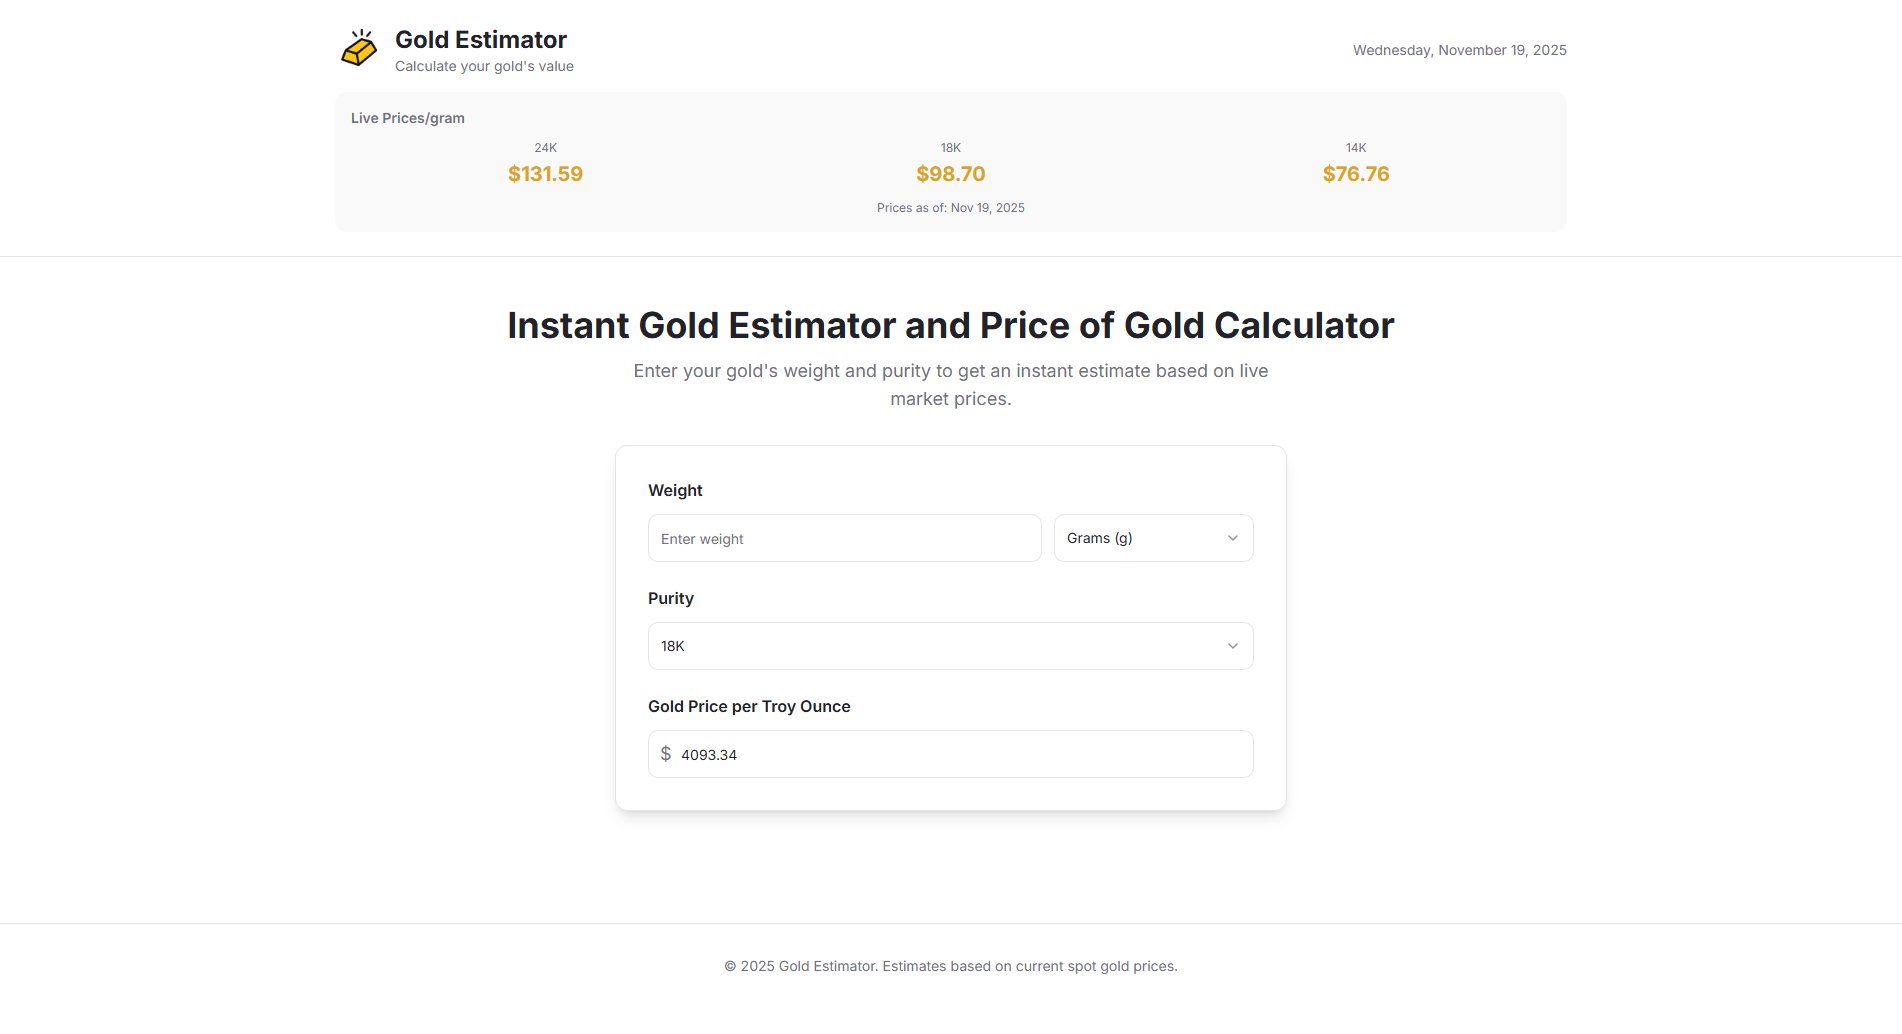Image resolution: width=1902 pixels, height=1034 pixels.
Task: Click inside the Enter weight input field
Action: (x=843, y=538)
